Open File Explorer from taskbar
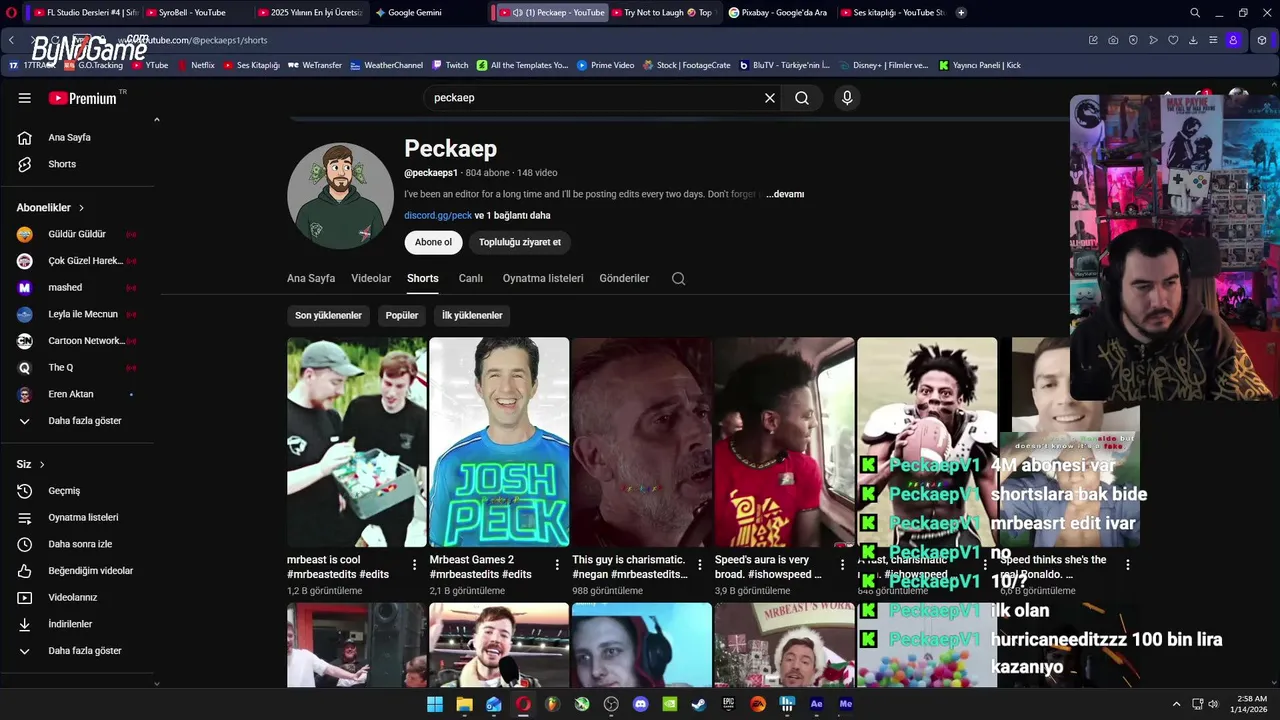 pos(464,704)
